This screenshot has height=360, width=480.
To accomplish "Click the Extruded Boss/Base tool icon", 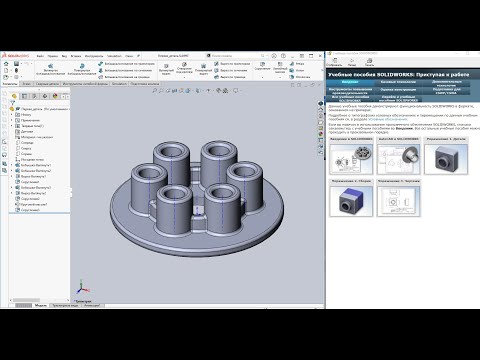I will pos(50,66).
